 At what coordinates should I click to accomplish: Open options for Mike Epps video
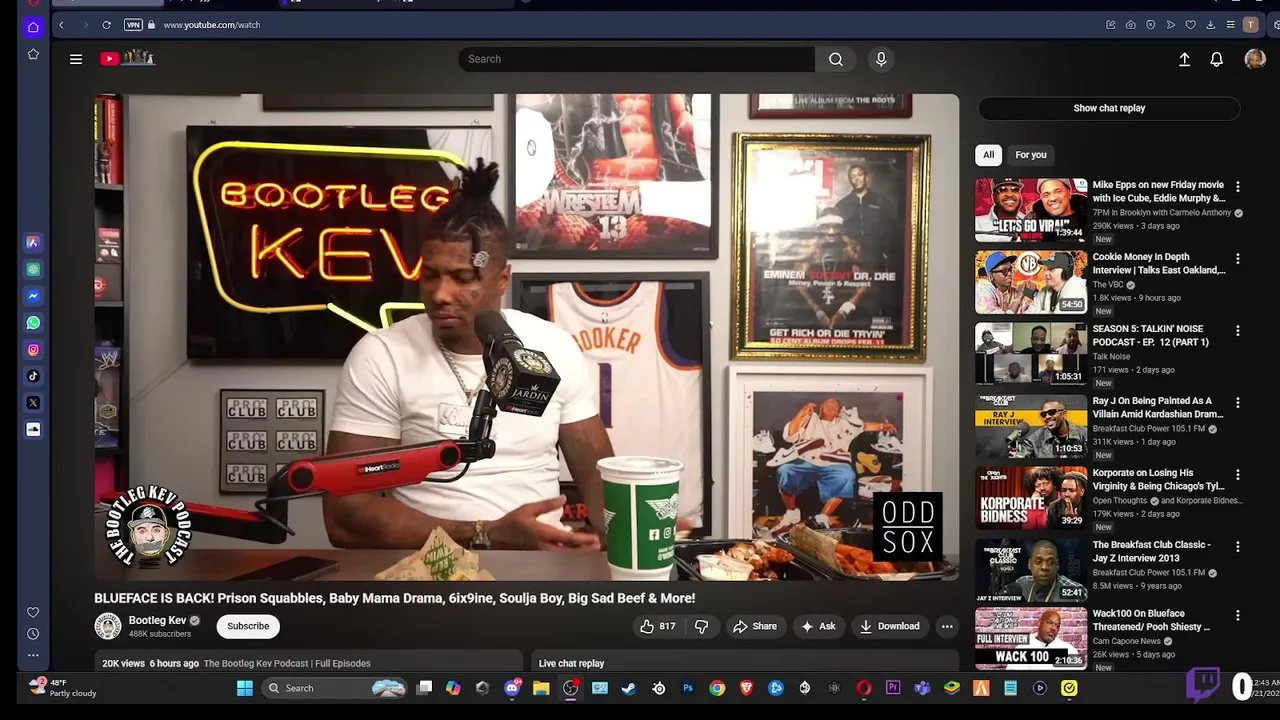1238,187
